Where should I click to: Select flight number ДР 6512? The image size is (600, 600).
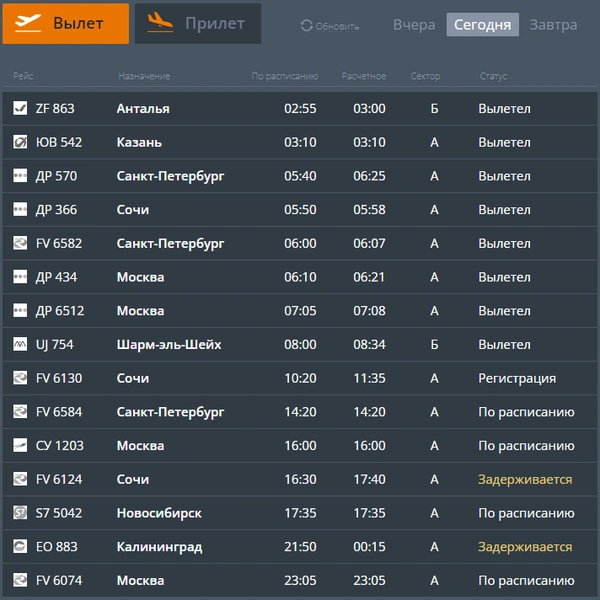[60, 311]
